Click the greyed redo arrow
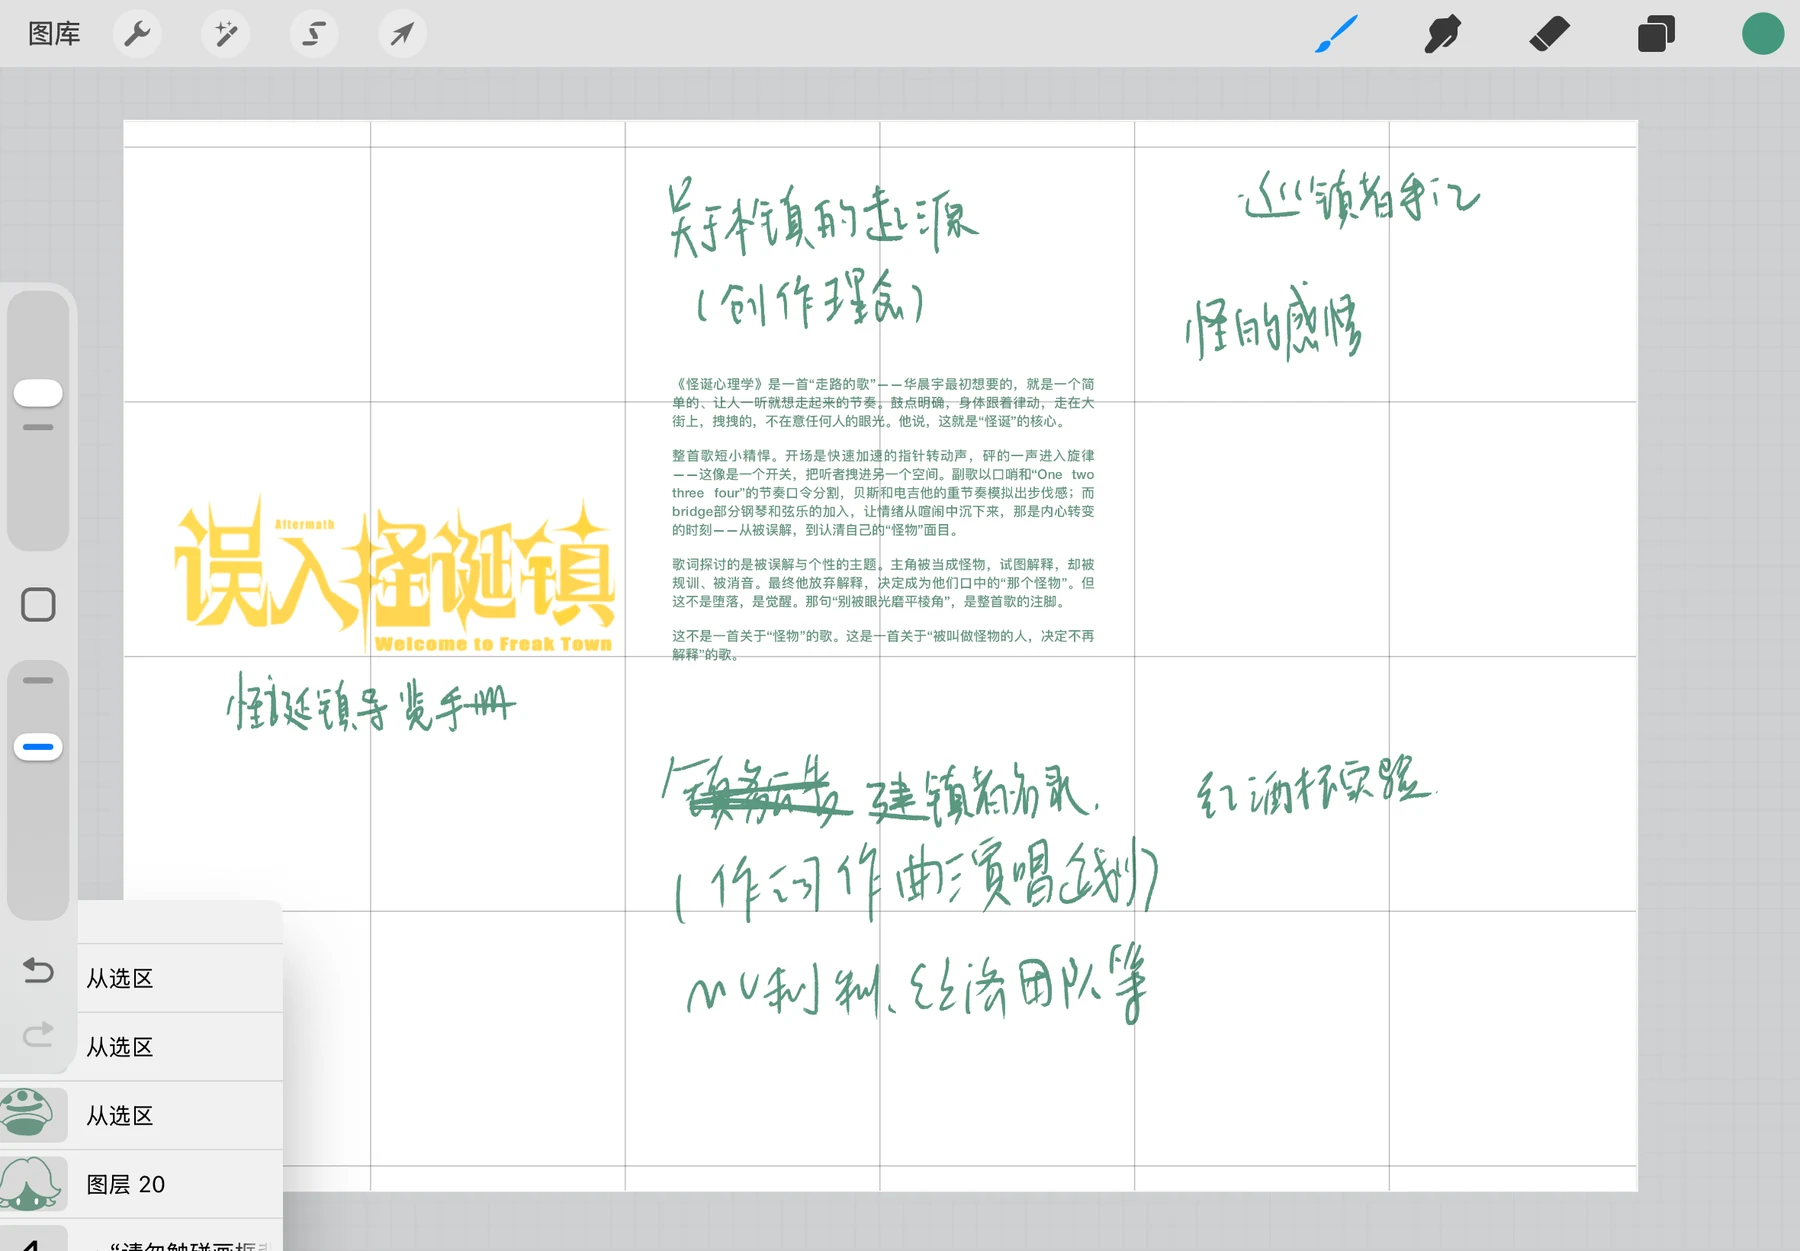Image resolution: width=1800 pixels, height=1251 pixels. pyautogui.click(x=38, y=1034)
